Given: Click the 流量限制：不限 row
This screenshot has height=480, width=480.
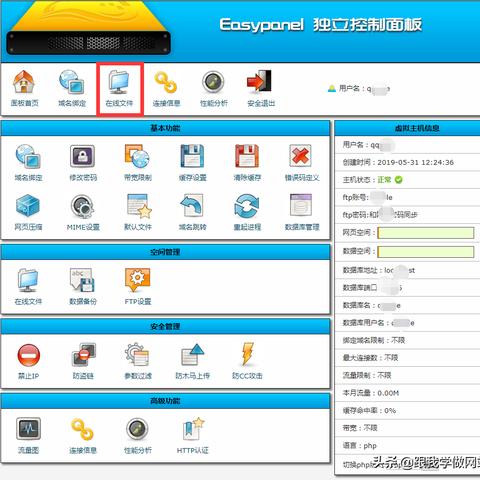Looking at the screenshot, I should pos(407,375).
